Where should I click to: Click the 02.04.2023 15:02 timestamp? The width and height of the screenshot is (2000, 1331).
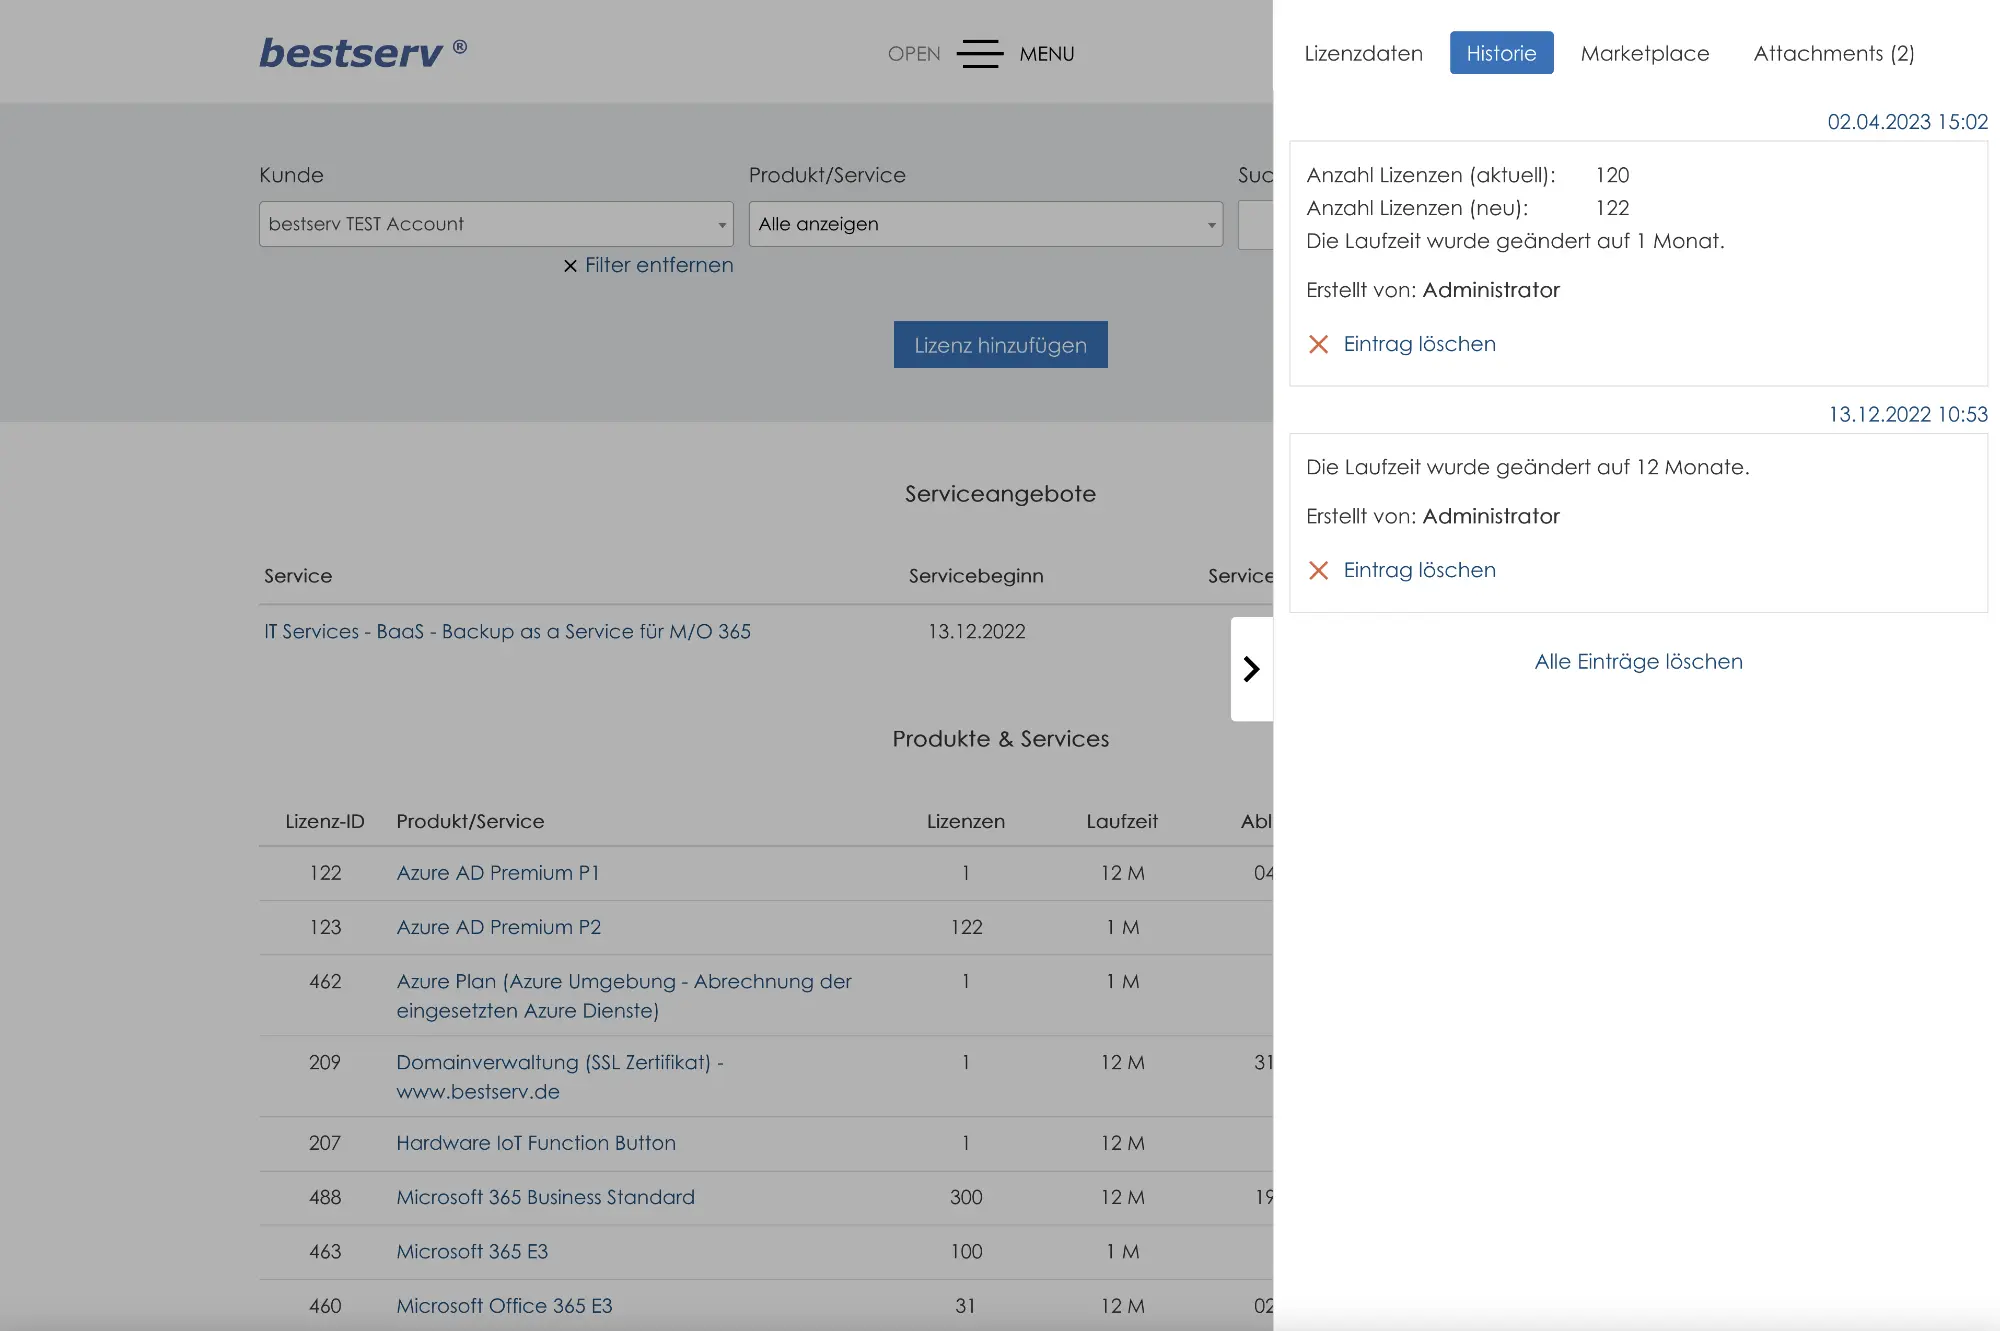click(x=1907, y=122)
